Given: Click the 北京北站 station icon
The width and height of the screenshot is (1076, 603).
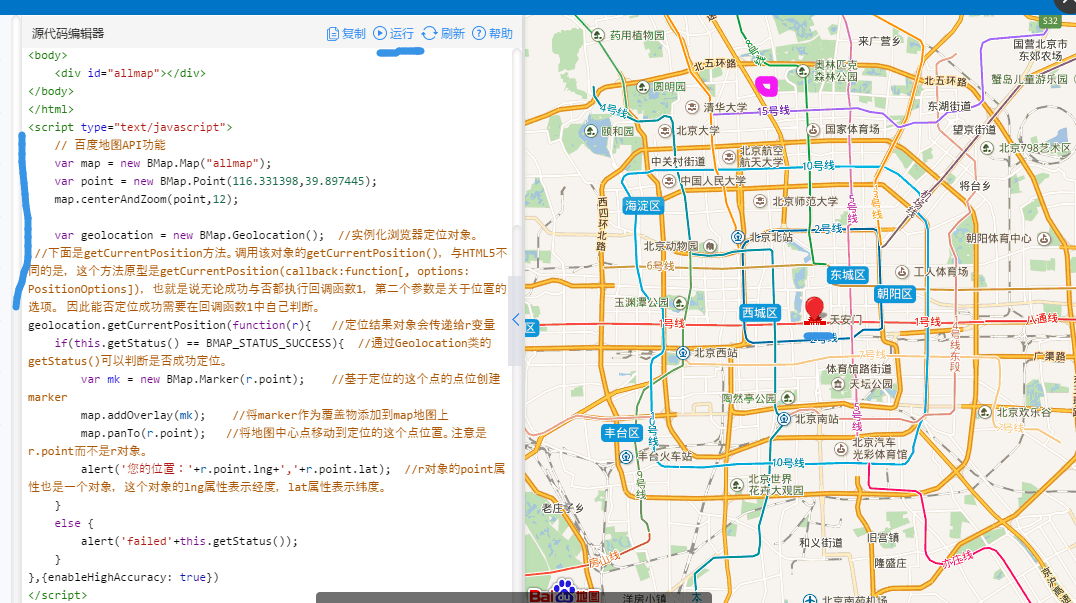Looking at the screenshot, I should [738, 237].
